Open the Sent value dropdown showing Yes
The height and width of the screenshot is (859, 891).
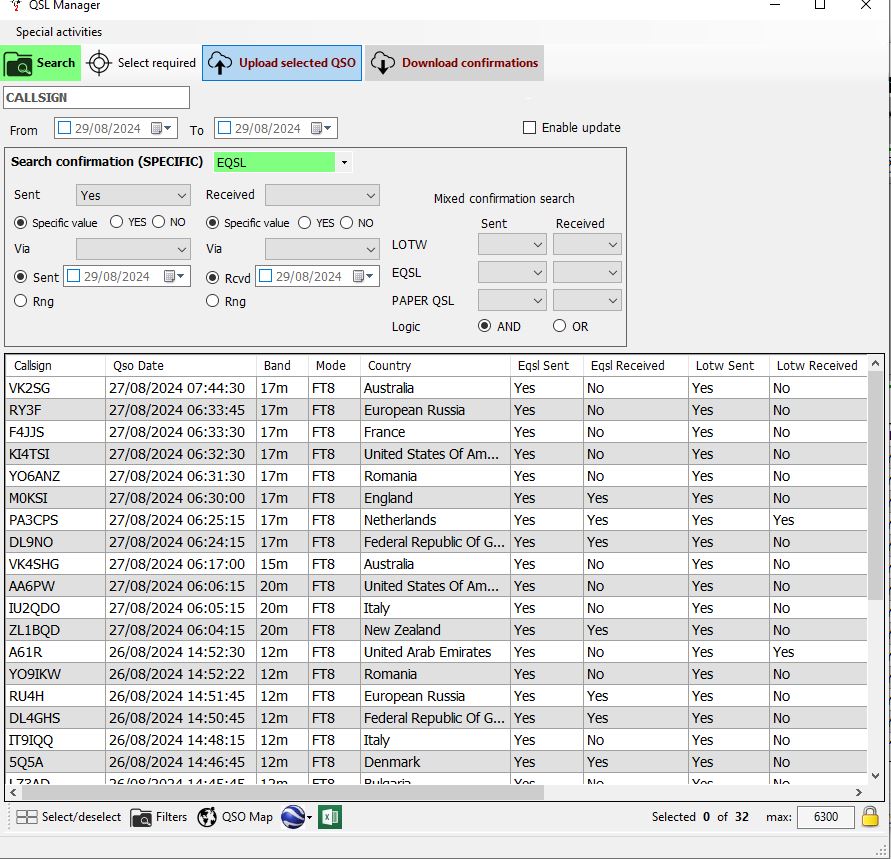[133, 195]
